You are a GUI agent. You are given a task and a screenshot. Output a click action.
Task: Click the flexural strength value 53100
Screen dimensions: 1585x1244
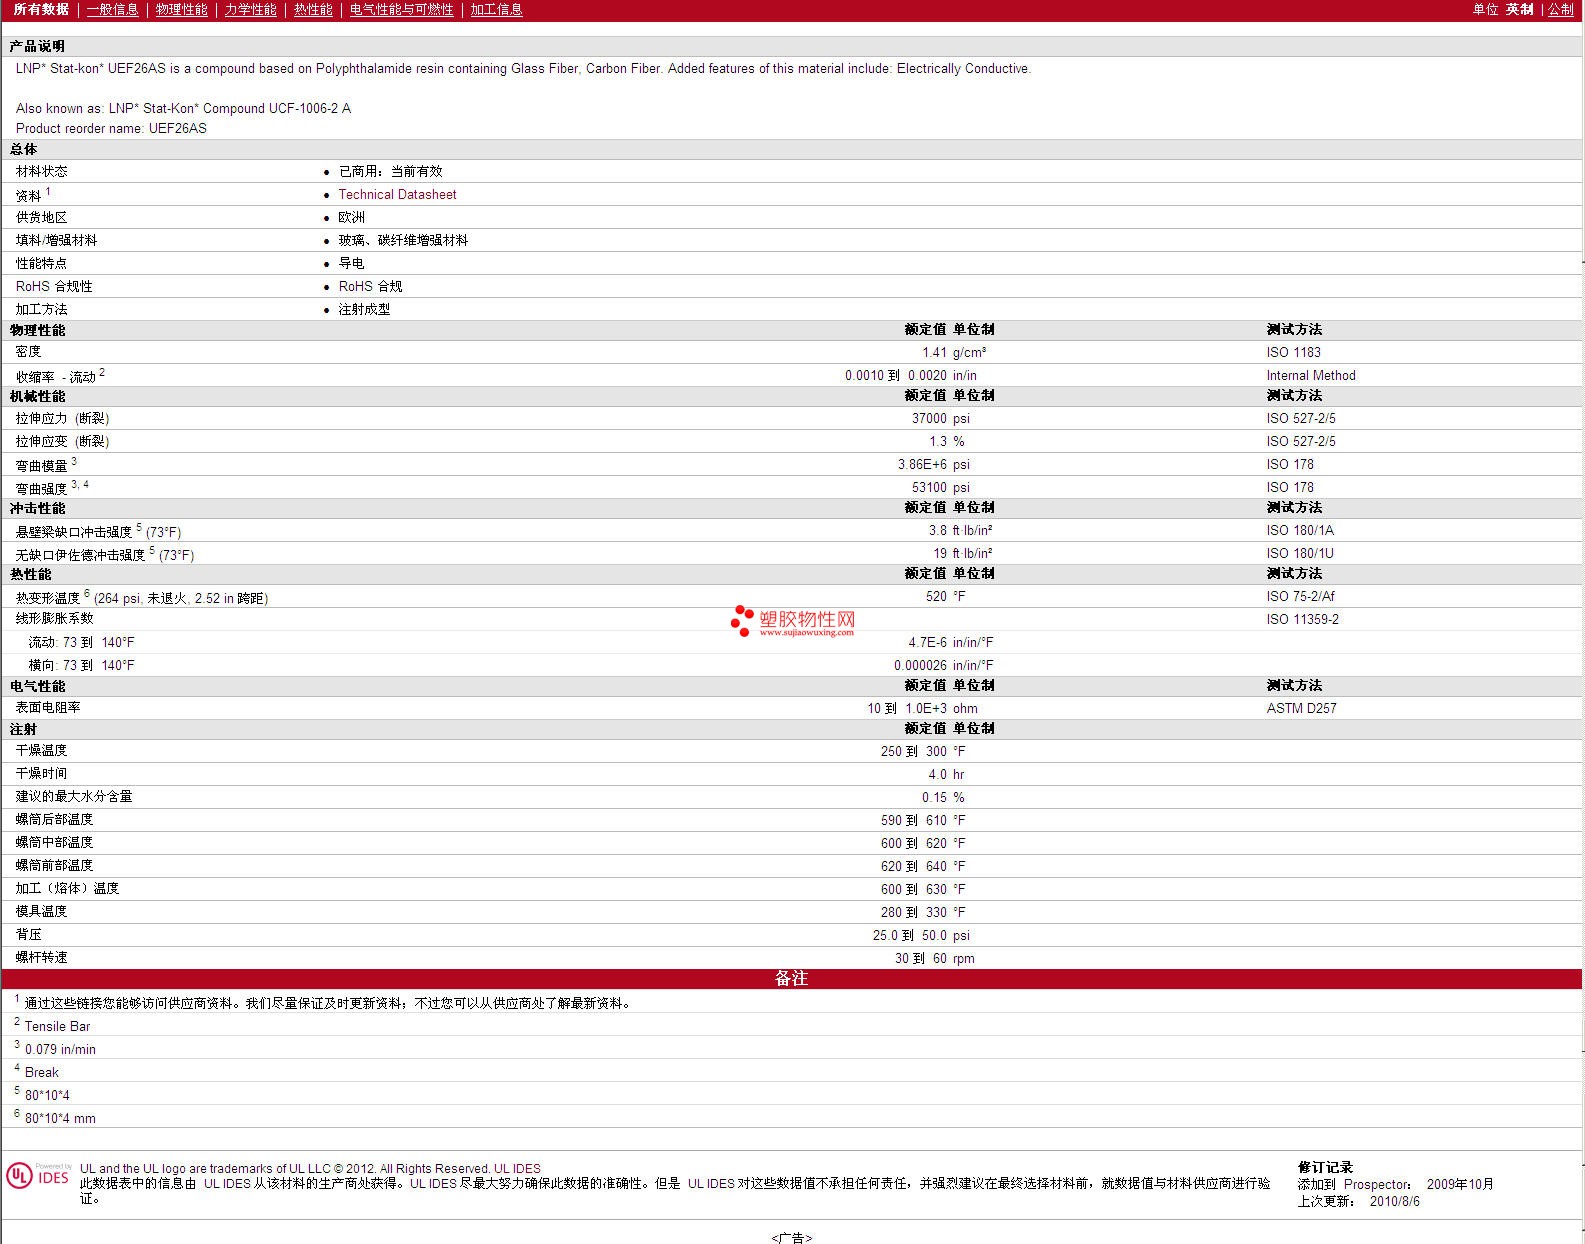[929, 487]
